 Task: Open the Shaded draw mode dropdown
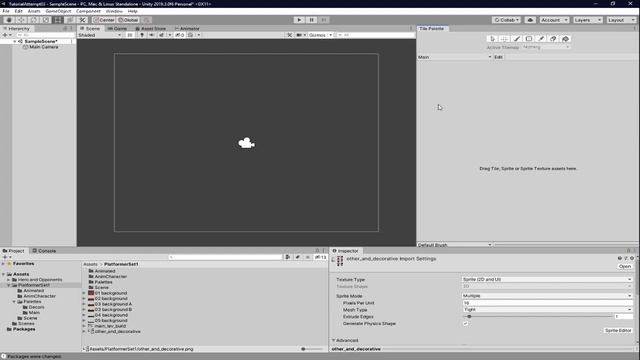pos(100,35)
